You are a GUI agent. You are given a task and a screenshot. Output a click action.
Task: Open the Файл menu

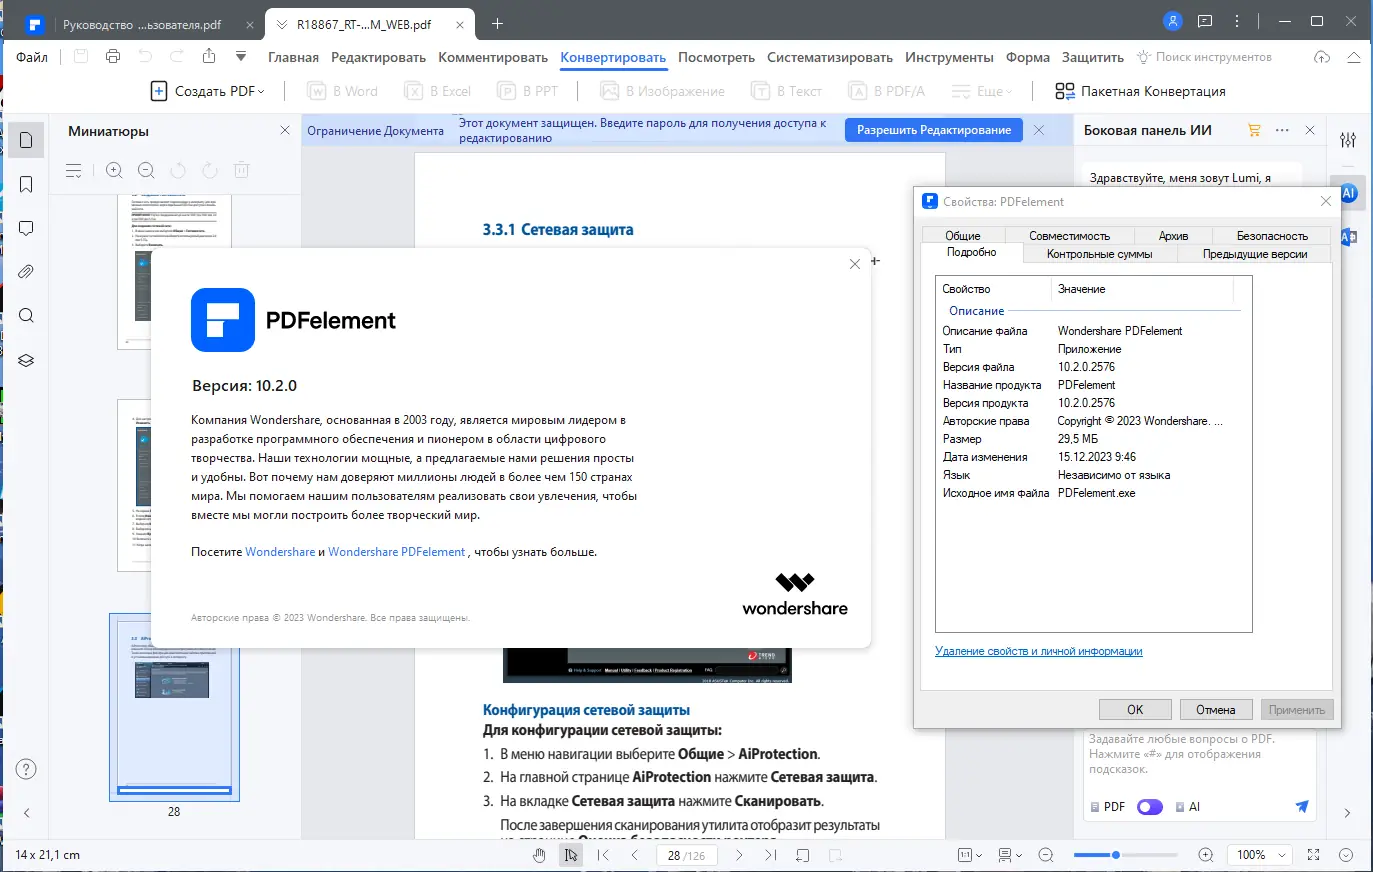pyautogui.click(x=32, y=57)
